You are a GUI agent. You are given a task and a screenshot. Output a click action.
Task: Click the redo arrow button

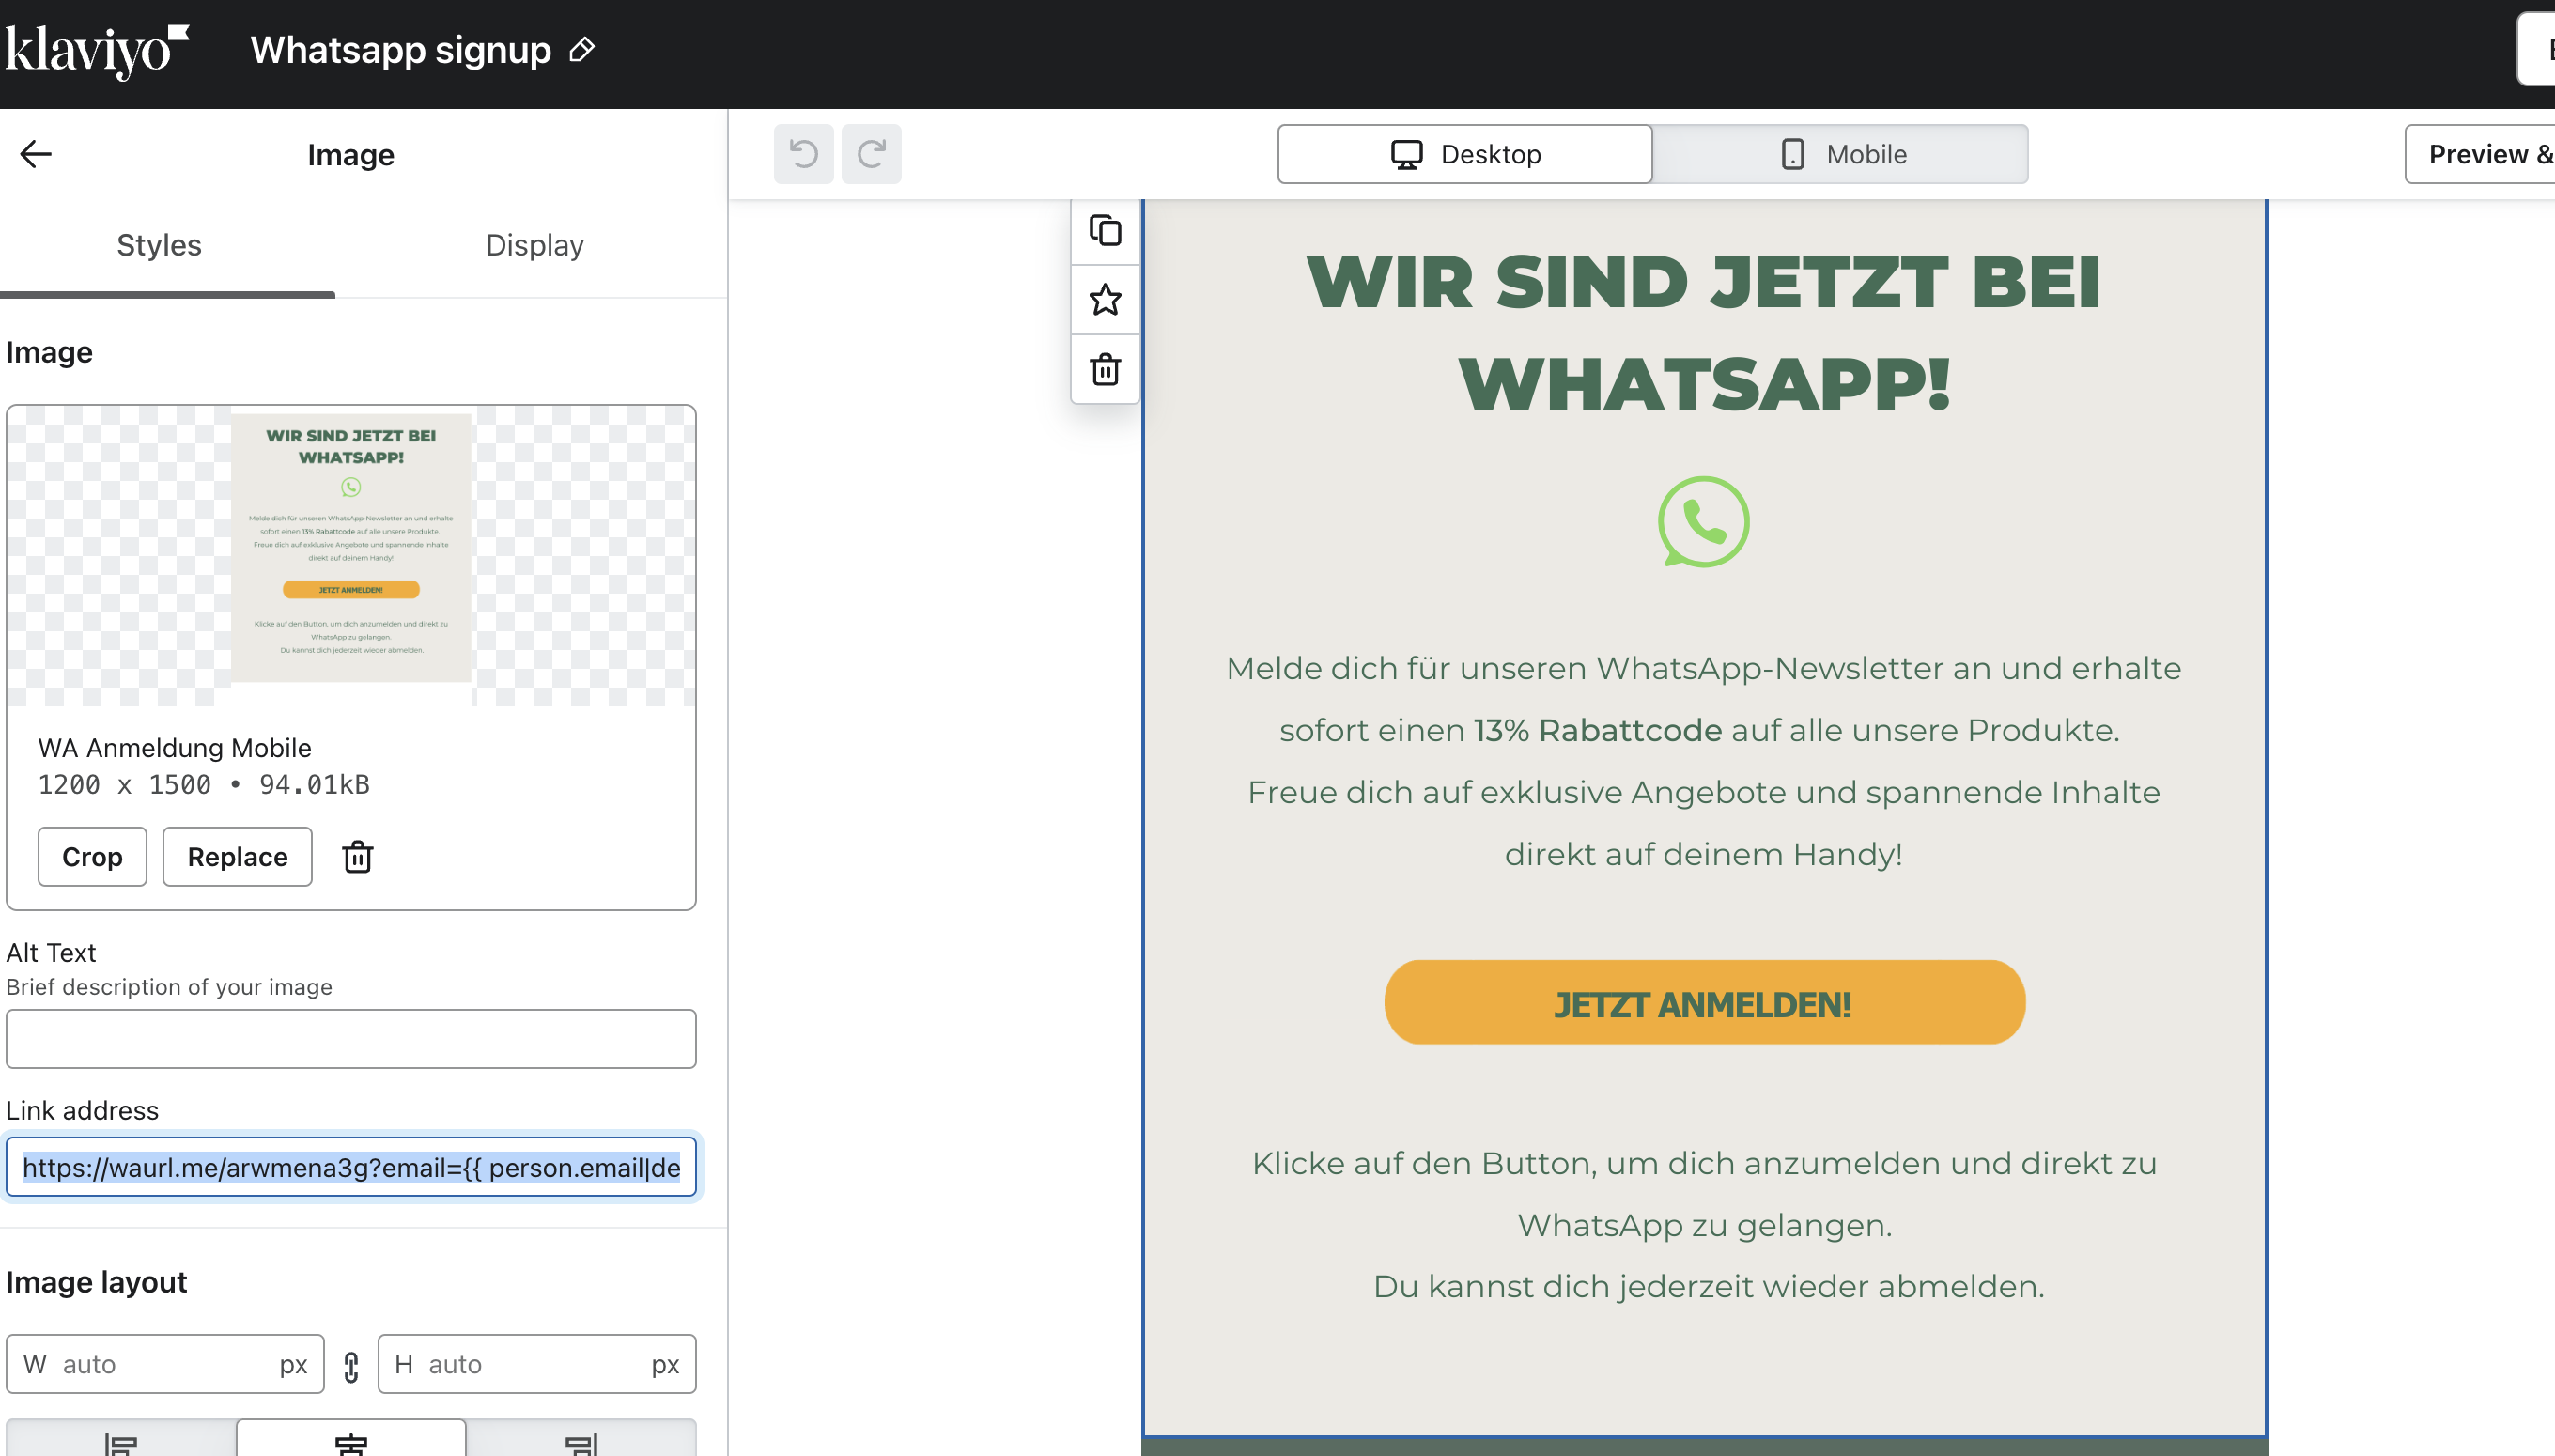[x=871, y=154]
